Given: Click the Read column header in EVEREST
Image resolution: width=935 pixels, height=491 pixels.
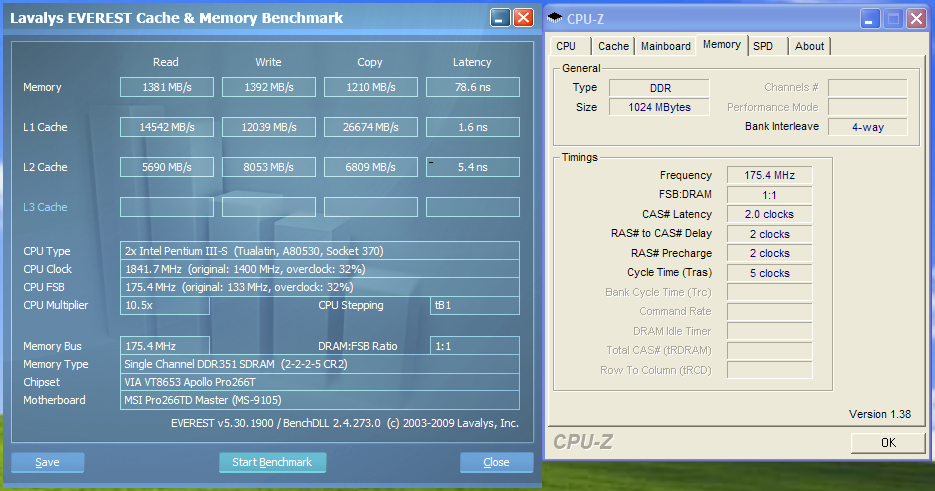Looking at the screenshot, I should (166, 62).
